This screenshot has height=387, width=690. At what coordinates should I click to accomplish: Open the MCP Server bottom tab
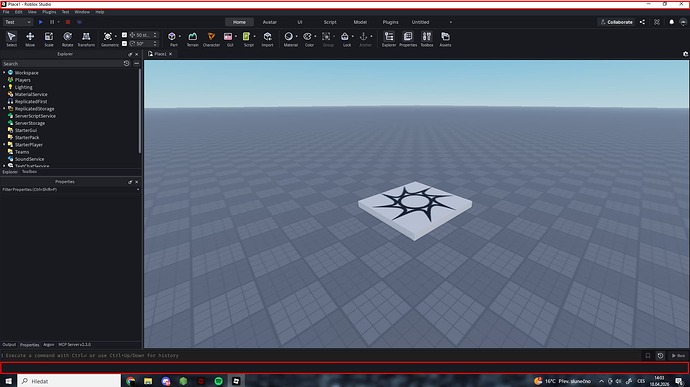coord(74,345)
